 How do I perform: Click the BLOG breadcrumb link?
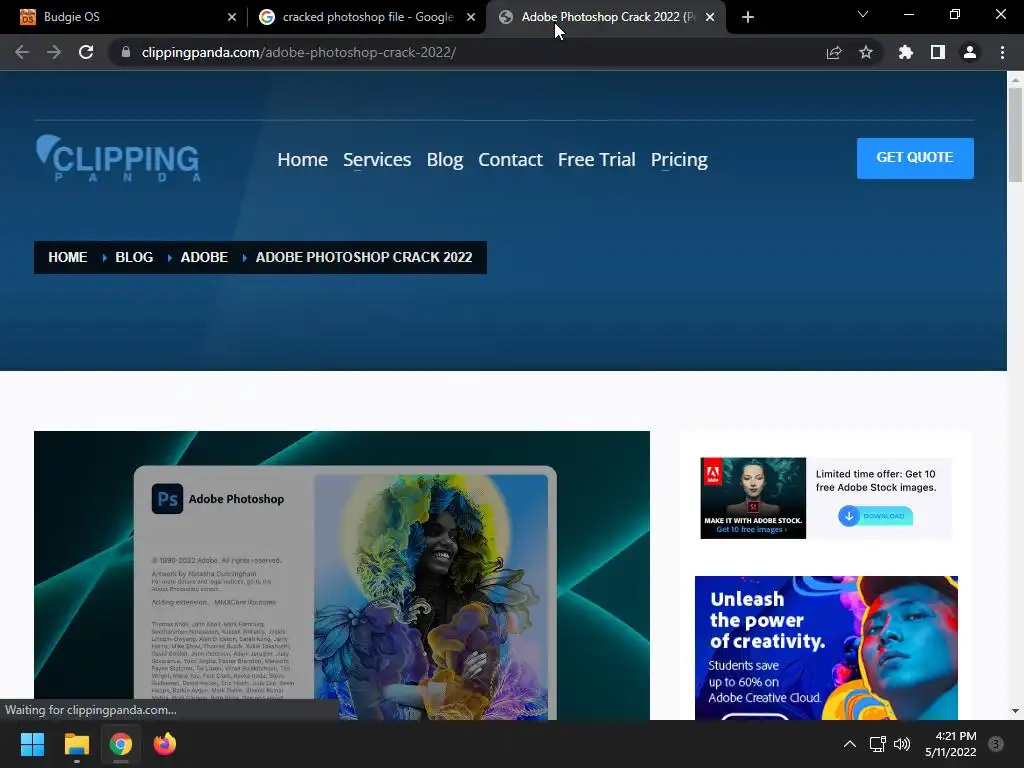pyautogui.click(x=134, y=257)
